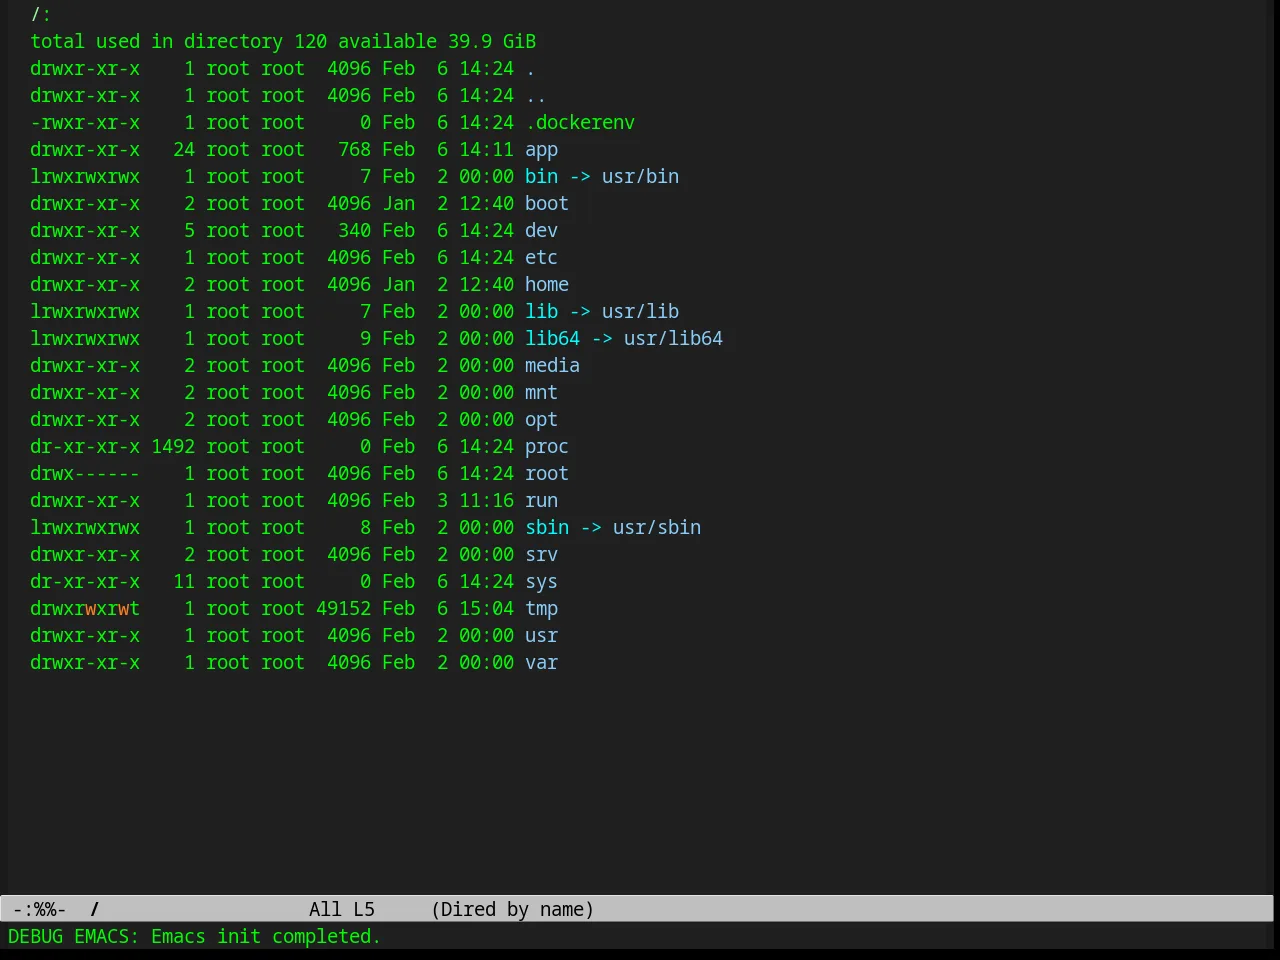Open the sys directory

[x=541, y=582]
